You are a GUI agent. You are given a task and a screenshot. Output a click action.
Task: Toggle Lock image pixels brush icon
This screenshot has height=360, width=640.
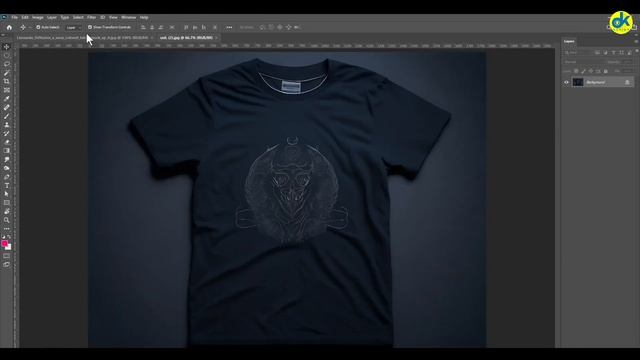pos(583,71)
